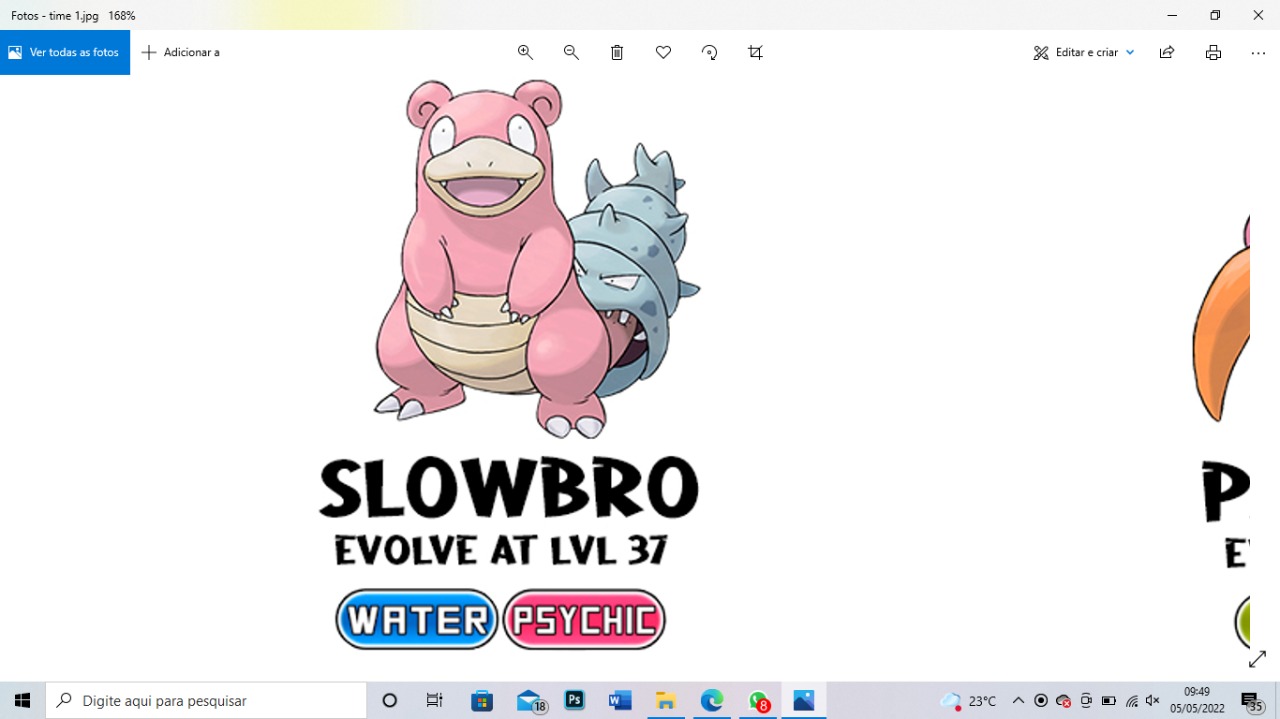Expand hidden system tray icons
The image size is (1280, 719).
point(1018,700)
